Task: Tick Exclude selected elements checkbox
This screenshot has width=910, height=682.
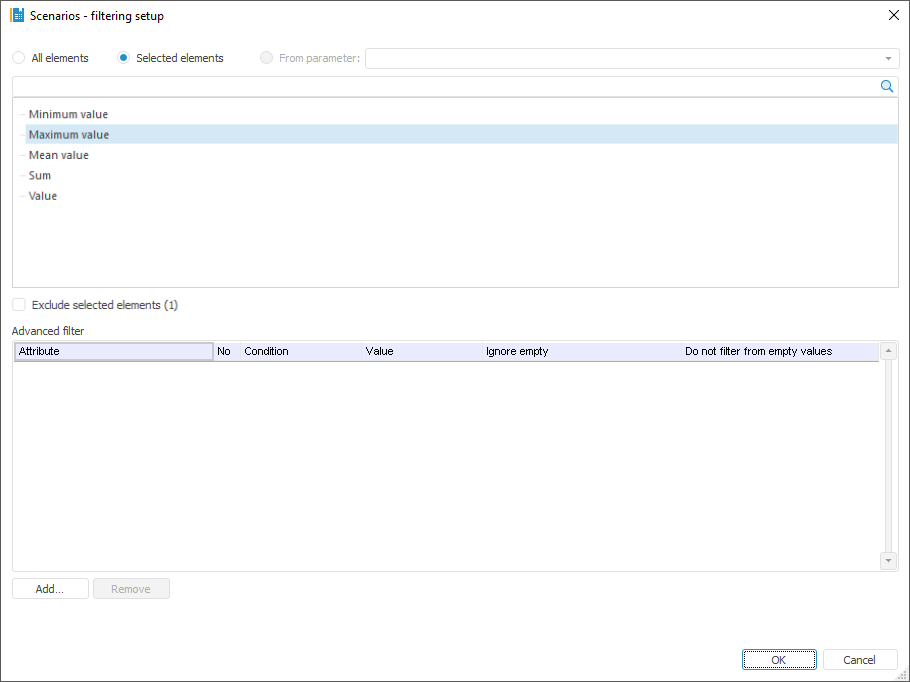Action: 19,305
